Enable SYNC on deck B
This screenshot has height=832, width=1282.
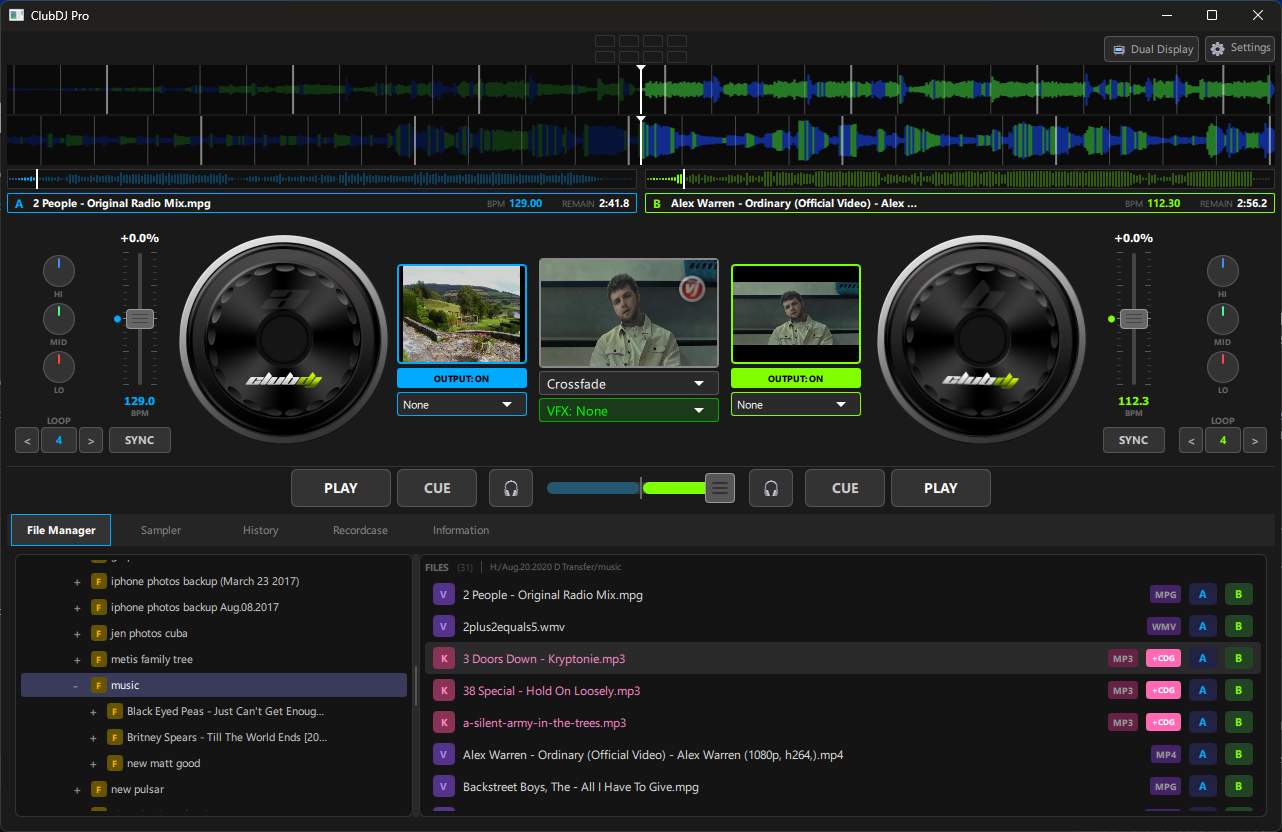coord(1134,439)
